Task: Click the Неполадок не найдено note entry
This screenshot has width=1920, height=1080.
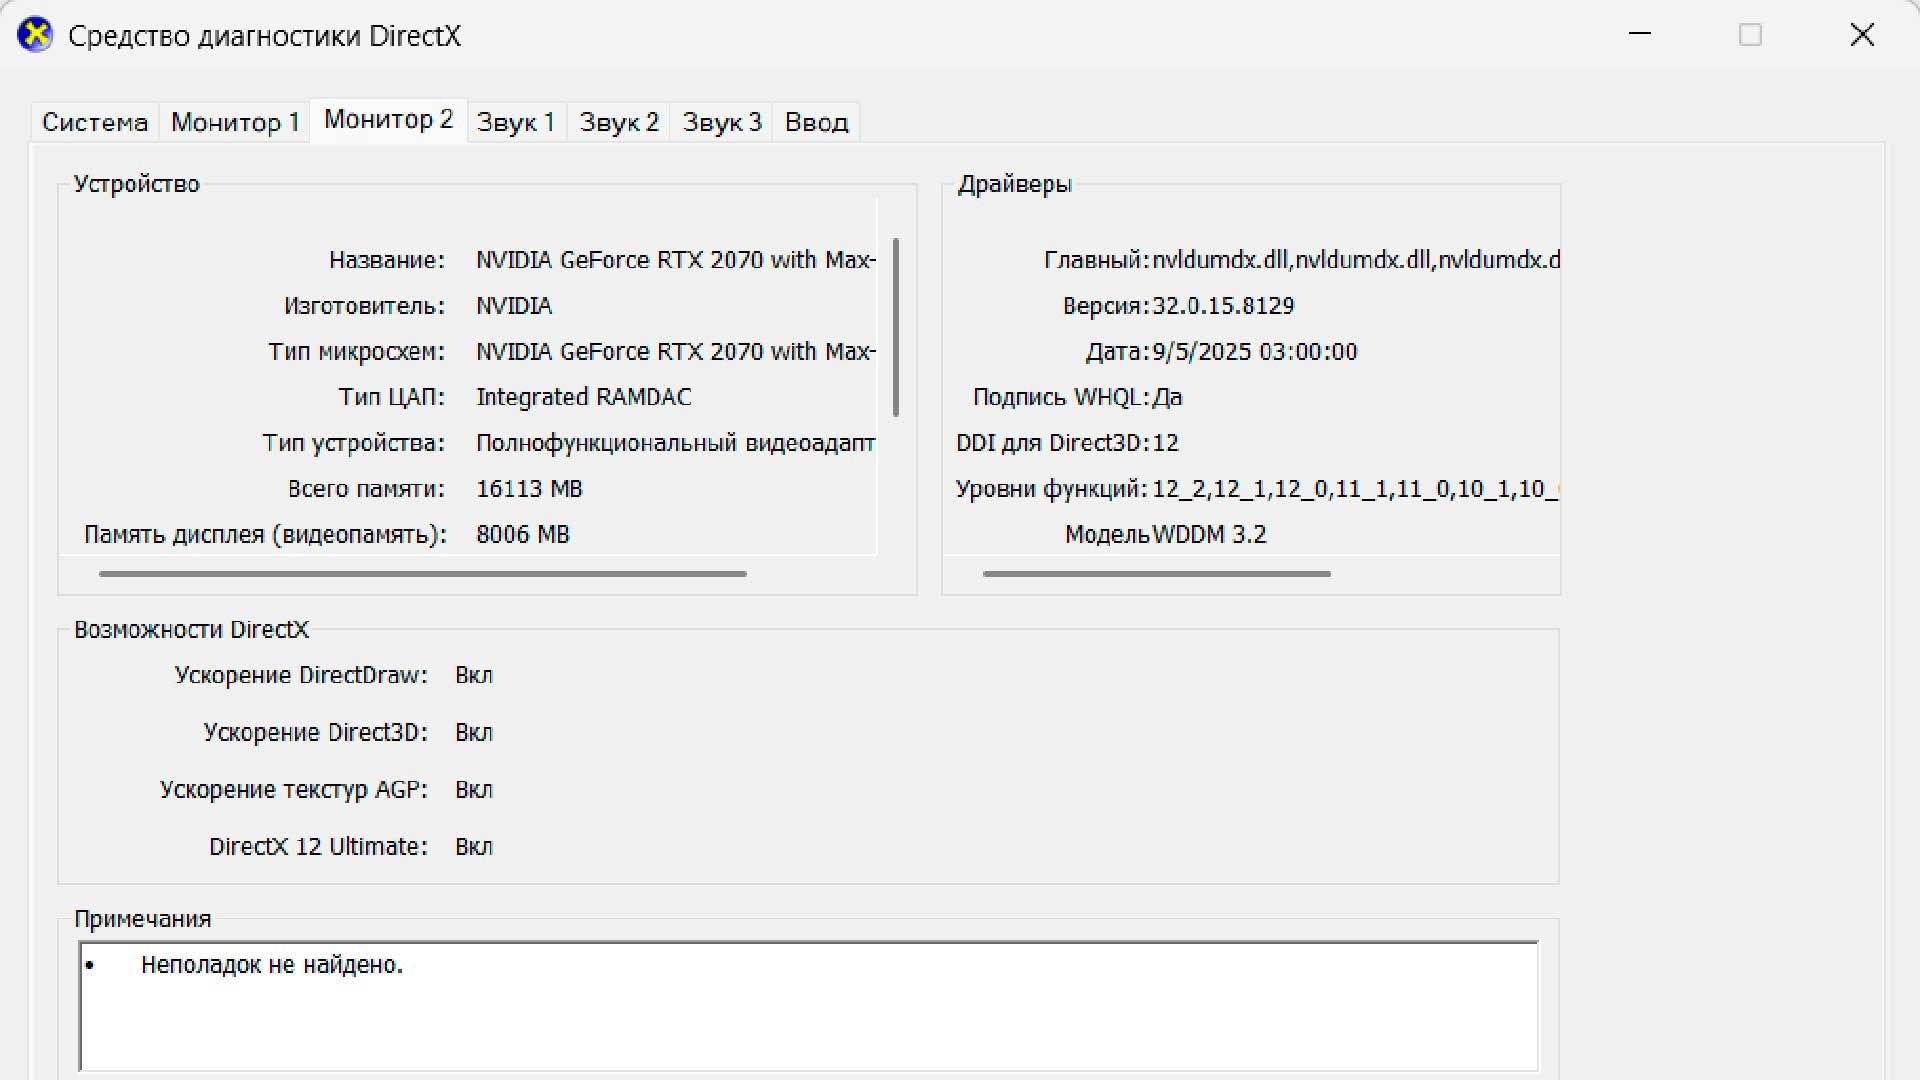Action: point(272,964)
